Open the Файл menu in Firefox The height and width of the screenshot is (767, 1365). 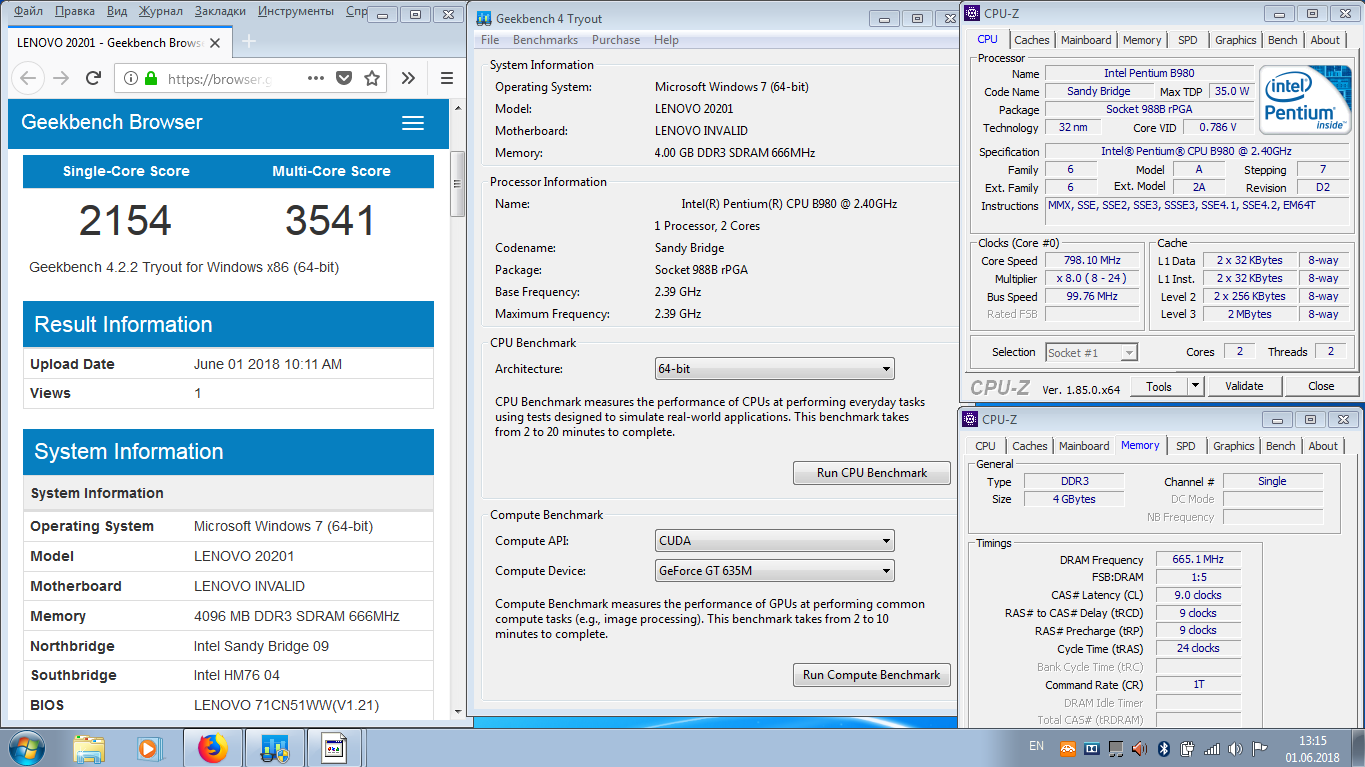(x=28, y=11)
